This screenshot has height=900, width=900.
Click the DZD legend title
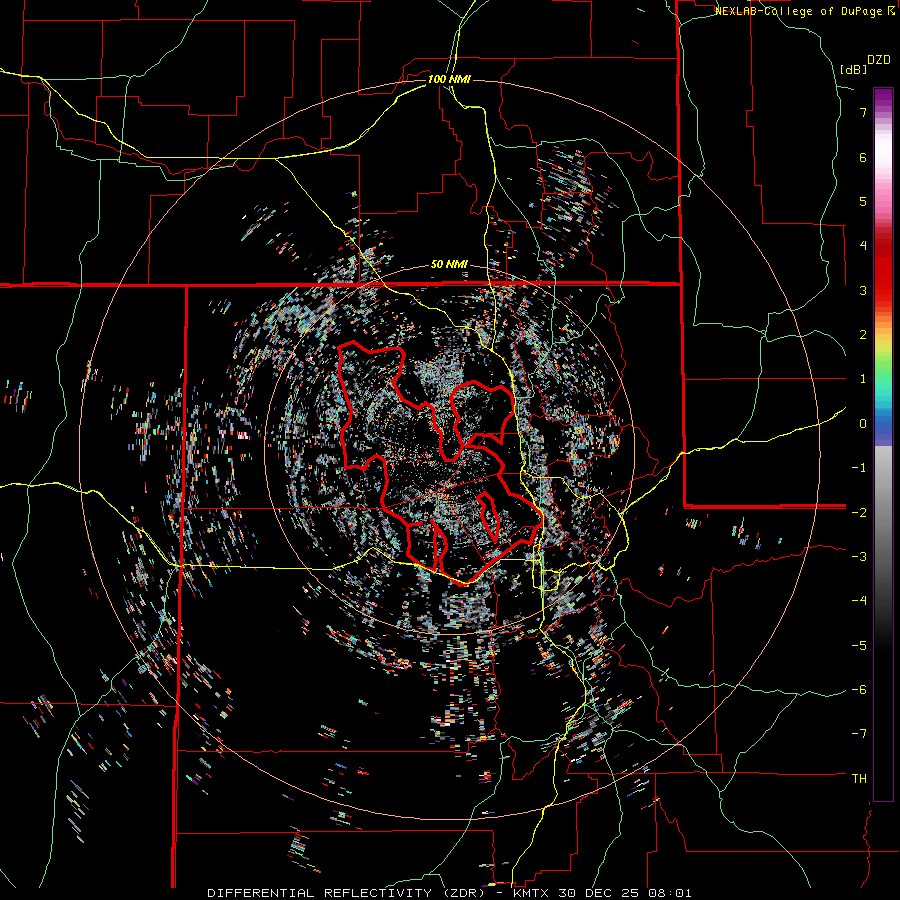(879, 60)
